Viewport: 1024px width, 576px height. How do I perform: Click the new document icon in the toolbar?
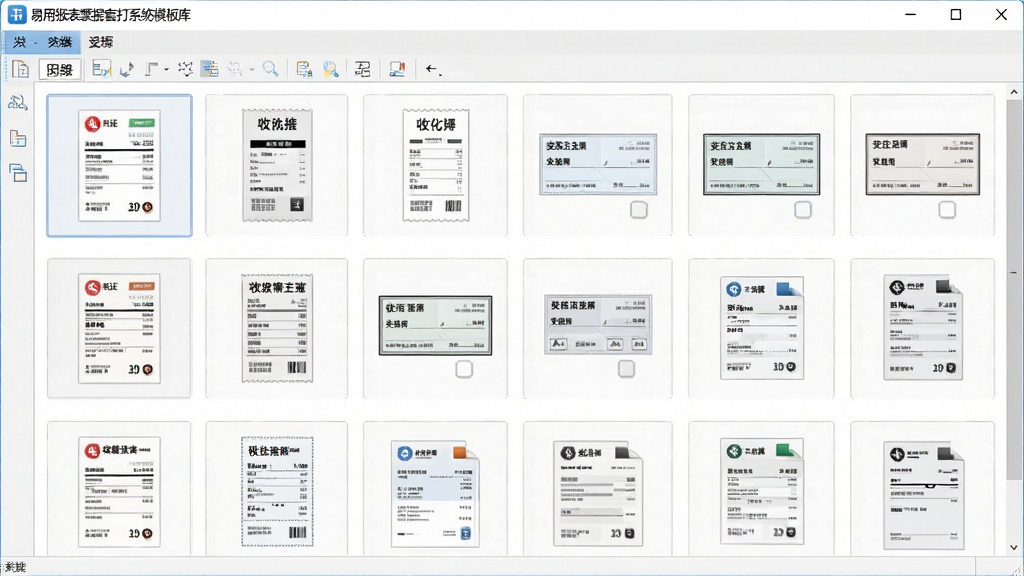(x=20, y=69)
